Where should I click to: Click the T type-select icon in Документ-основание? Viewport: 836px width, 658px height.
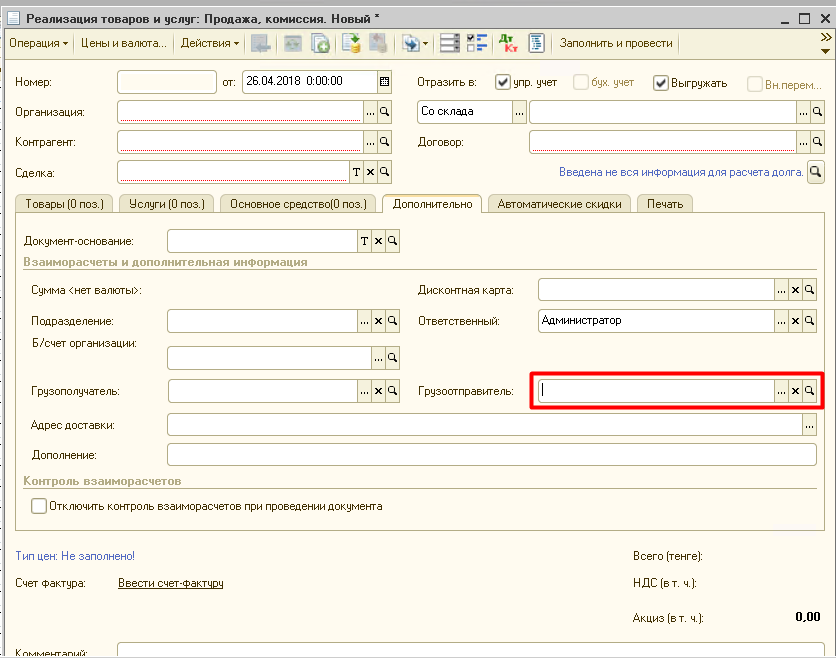click(x=365, y=241)
